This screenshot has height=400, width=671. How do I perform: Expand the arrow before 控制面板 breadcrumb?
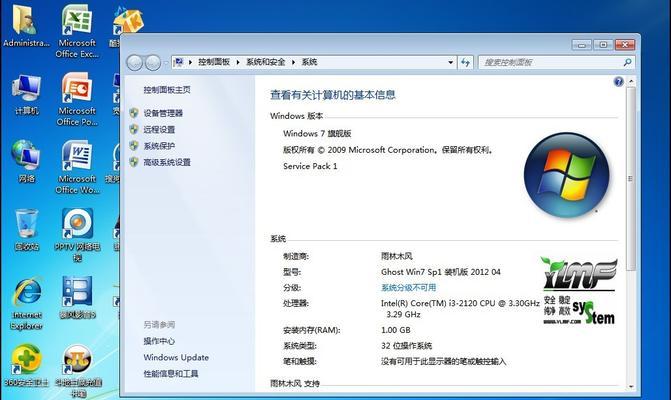tap(190, 62)
